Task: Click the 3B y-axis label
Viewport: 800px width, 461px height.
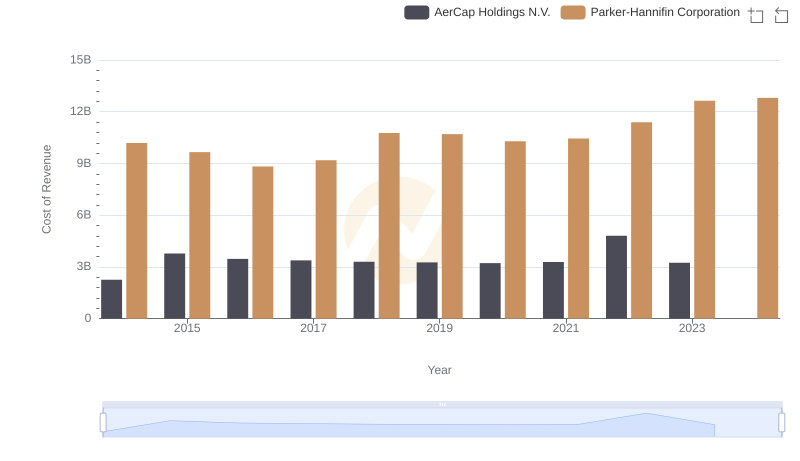Action: (x=84, y=266)
